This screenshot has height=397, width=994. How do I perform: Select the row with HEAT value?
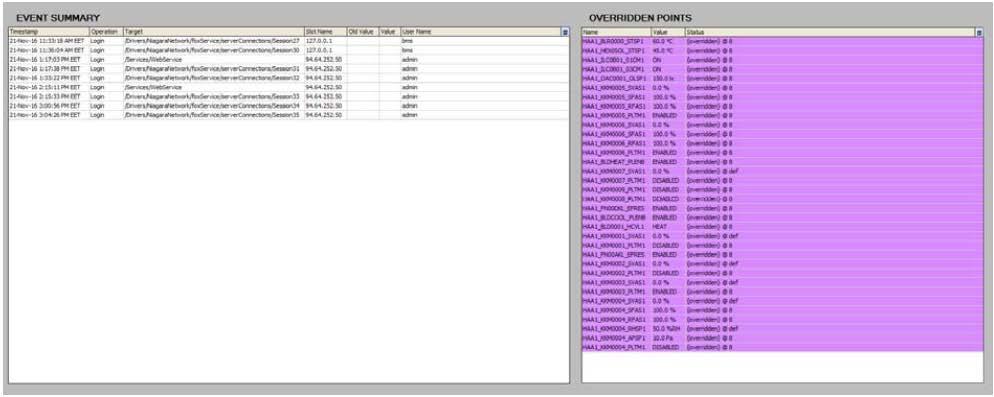(783, 226)
